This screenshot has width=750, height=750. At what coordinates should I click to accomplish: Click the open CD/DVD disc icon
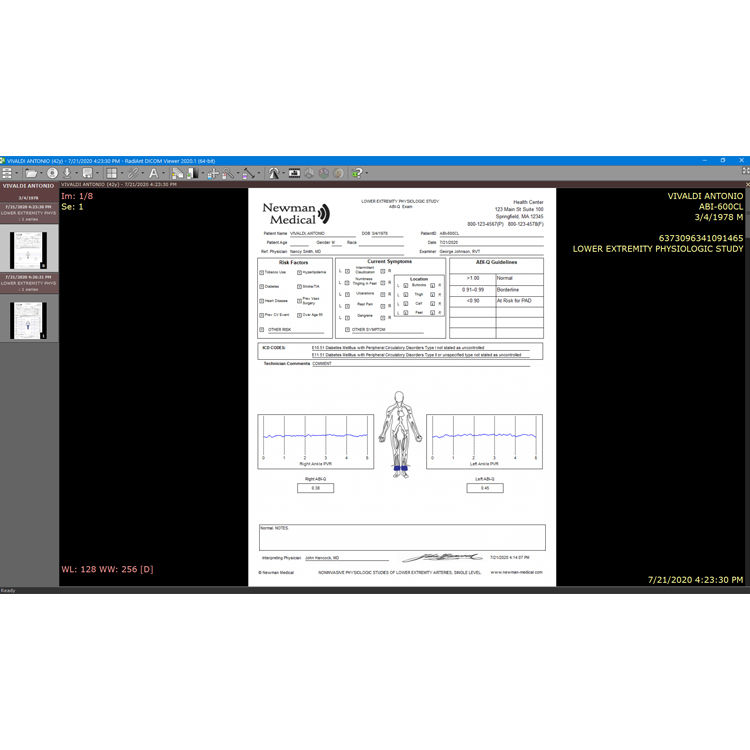tap(53, 174)
